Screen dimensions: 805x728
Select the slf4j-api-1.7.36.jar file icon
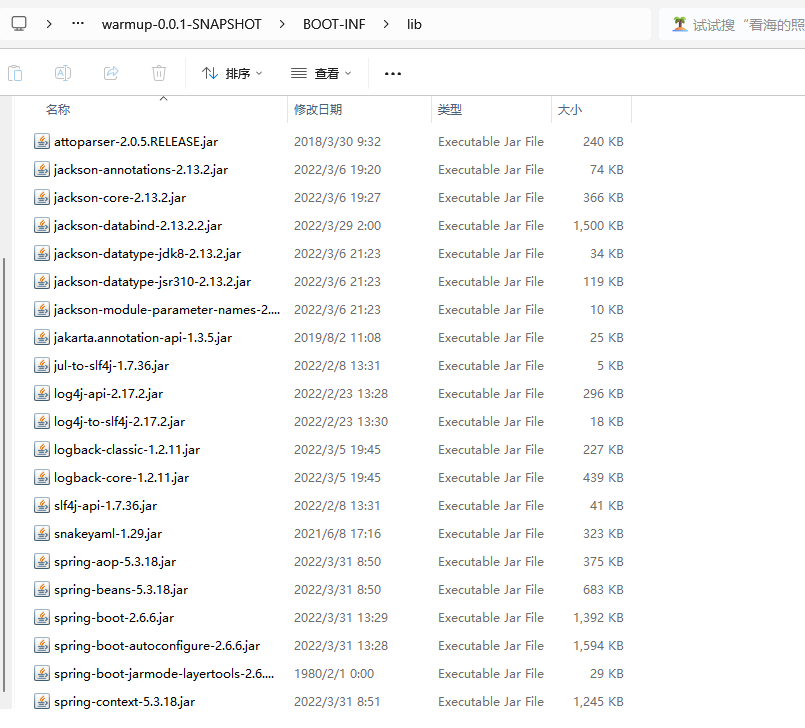point(42,505)
